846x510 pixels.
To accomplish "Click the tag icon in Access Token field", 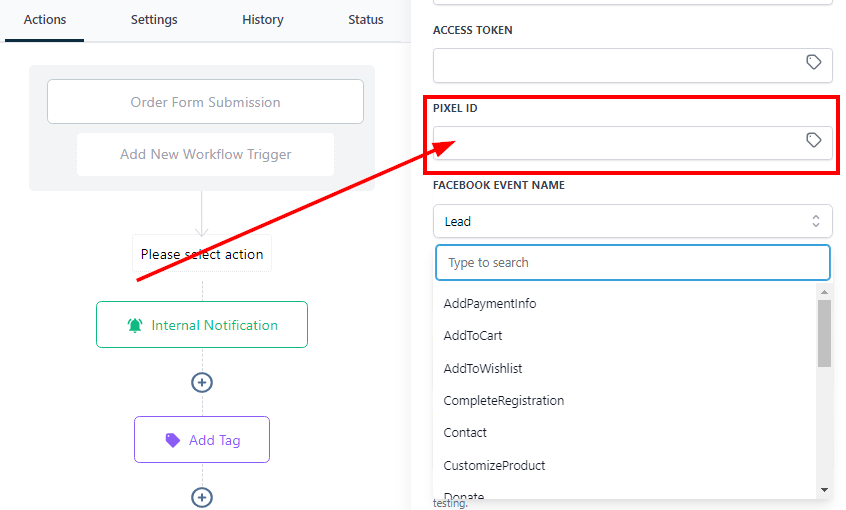I will (814, 63).
